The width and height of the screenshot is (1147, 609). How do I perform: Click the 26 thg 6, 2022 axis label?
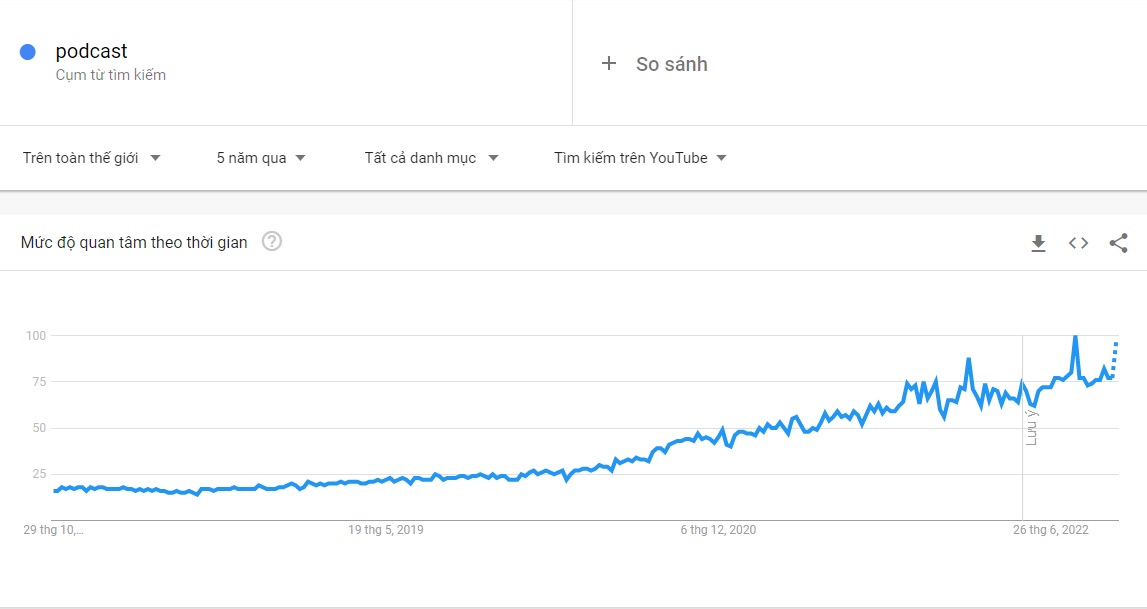coord(1050,530)
